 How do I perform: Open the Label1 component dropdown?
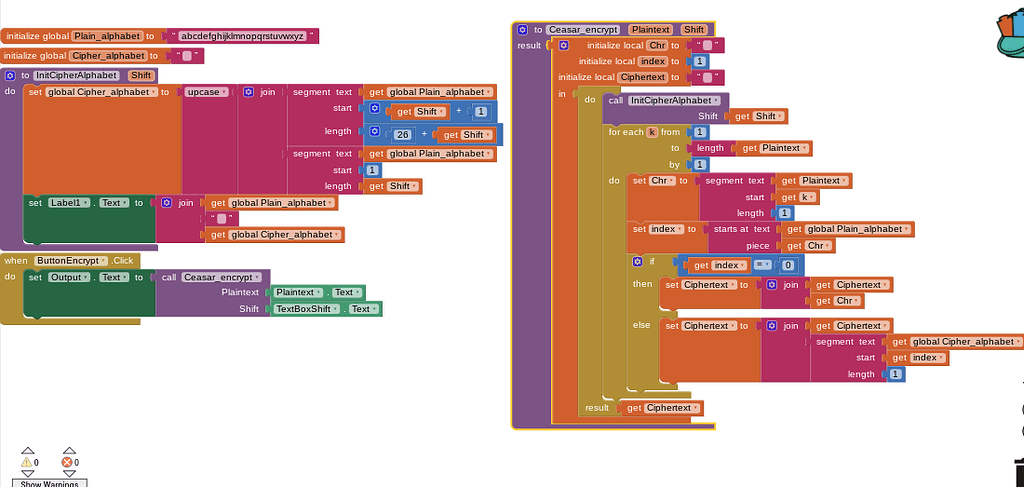86,203
